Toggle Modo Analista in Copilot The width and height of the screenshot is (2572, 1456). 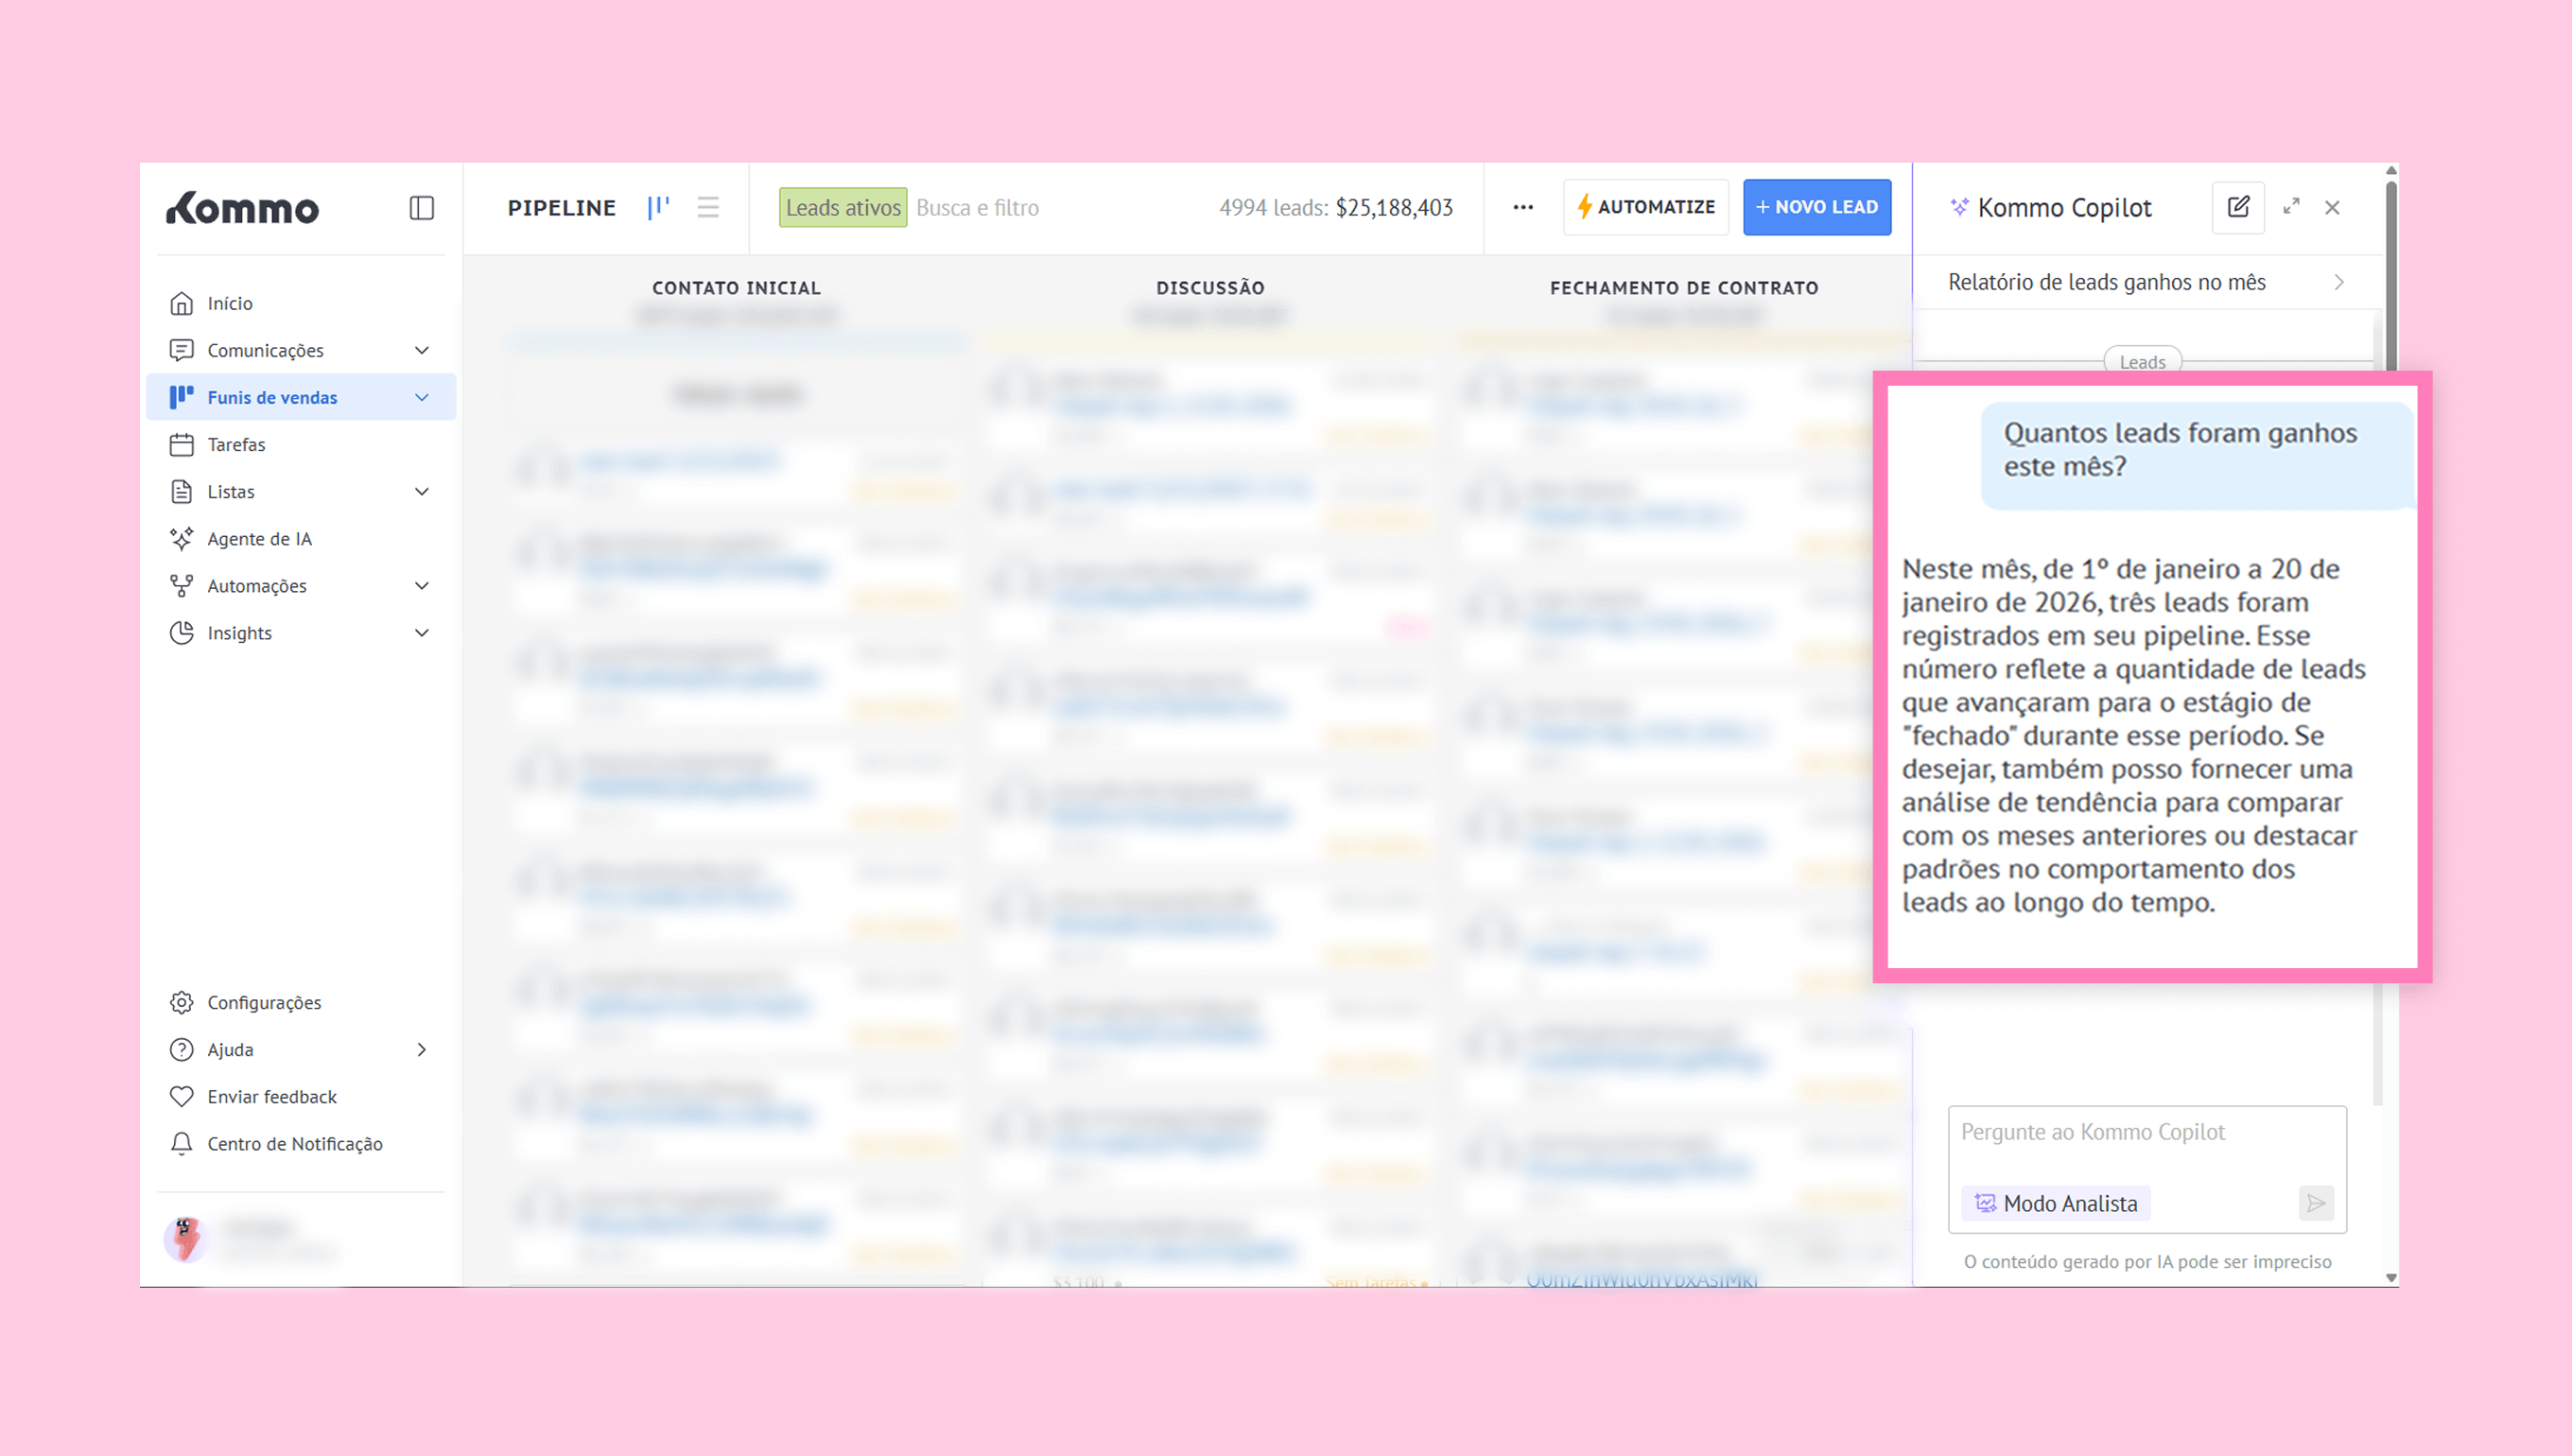tap(2056, 1203)
